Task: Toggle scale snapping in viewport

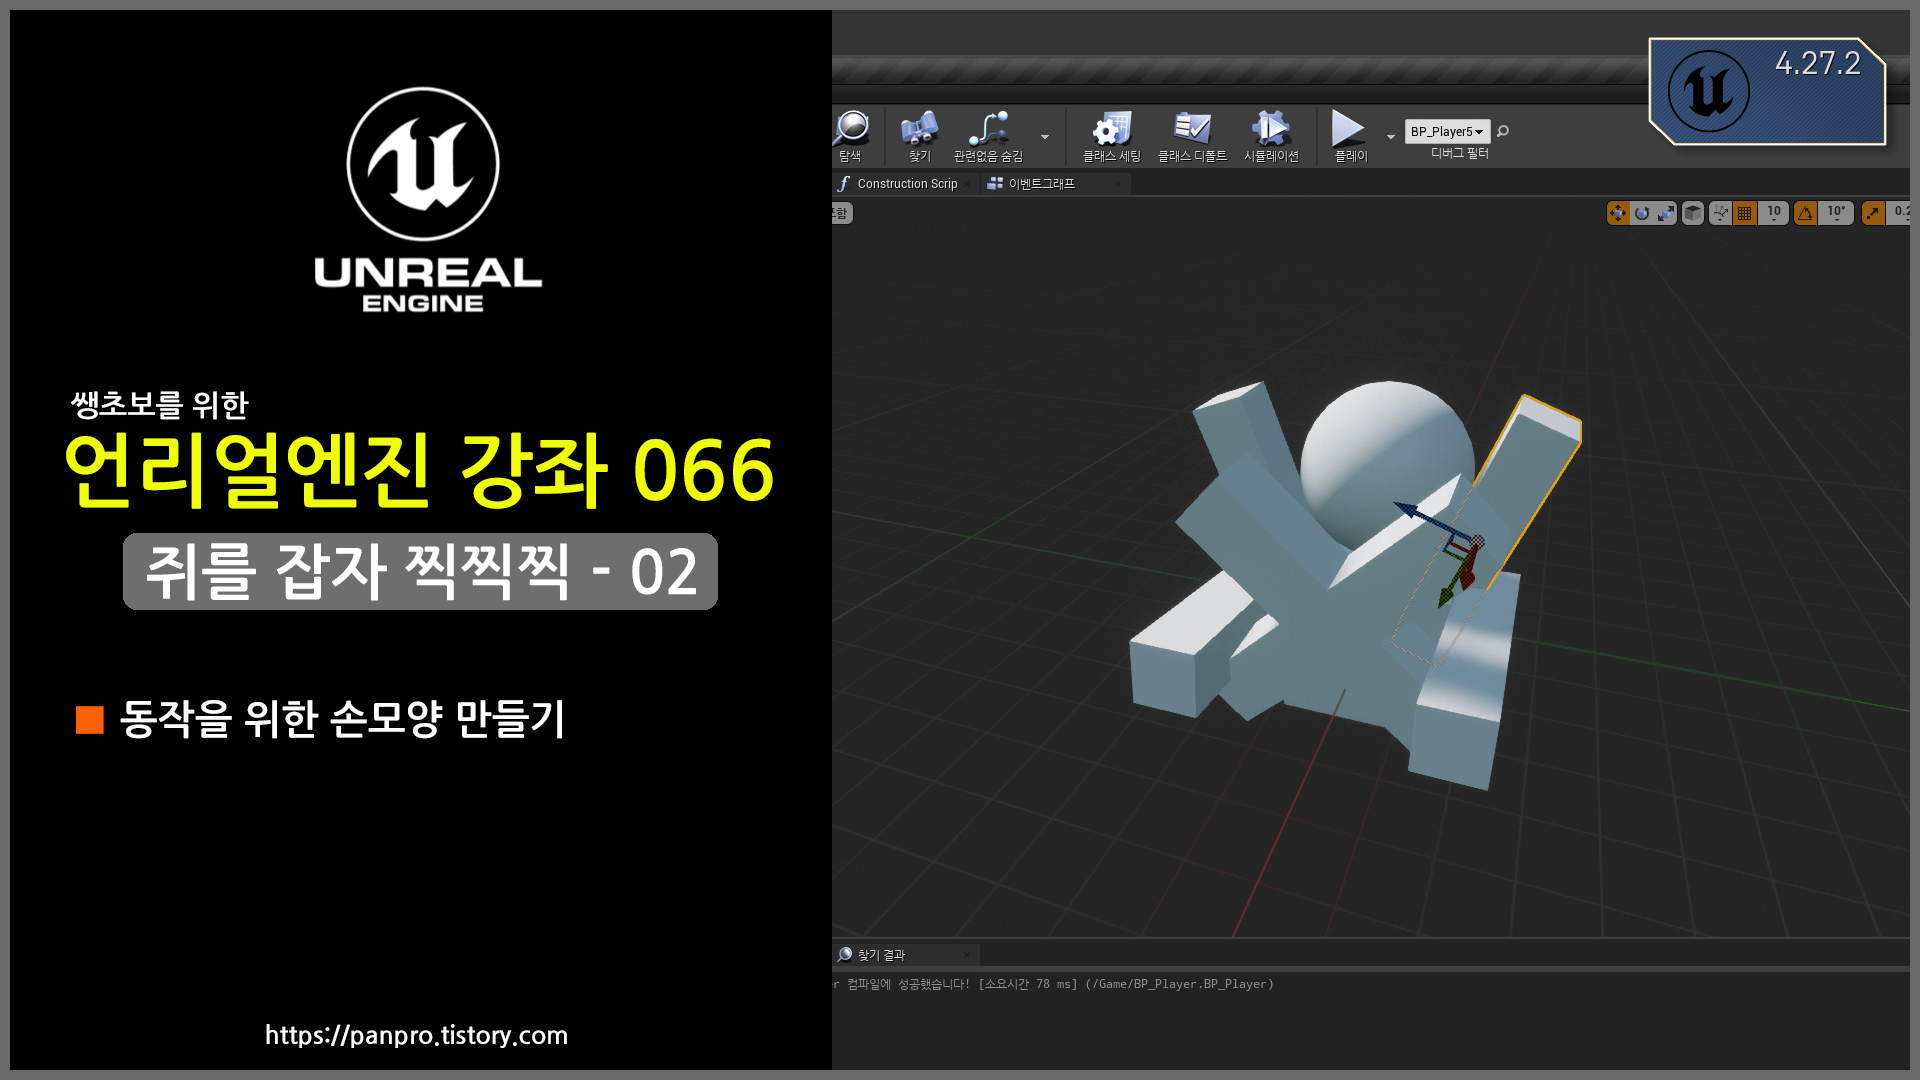Action: pos(1873,213)
